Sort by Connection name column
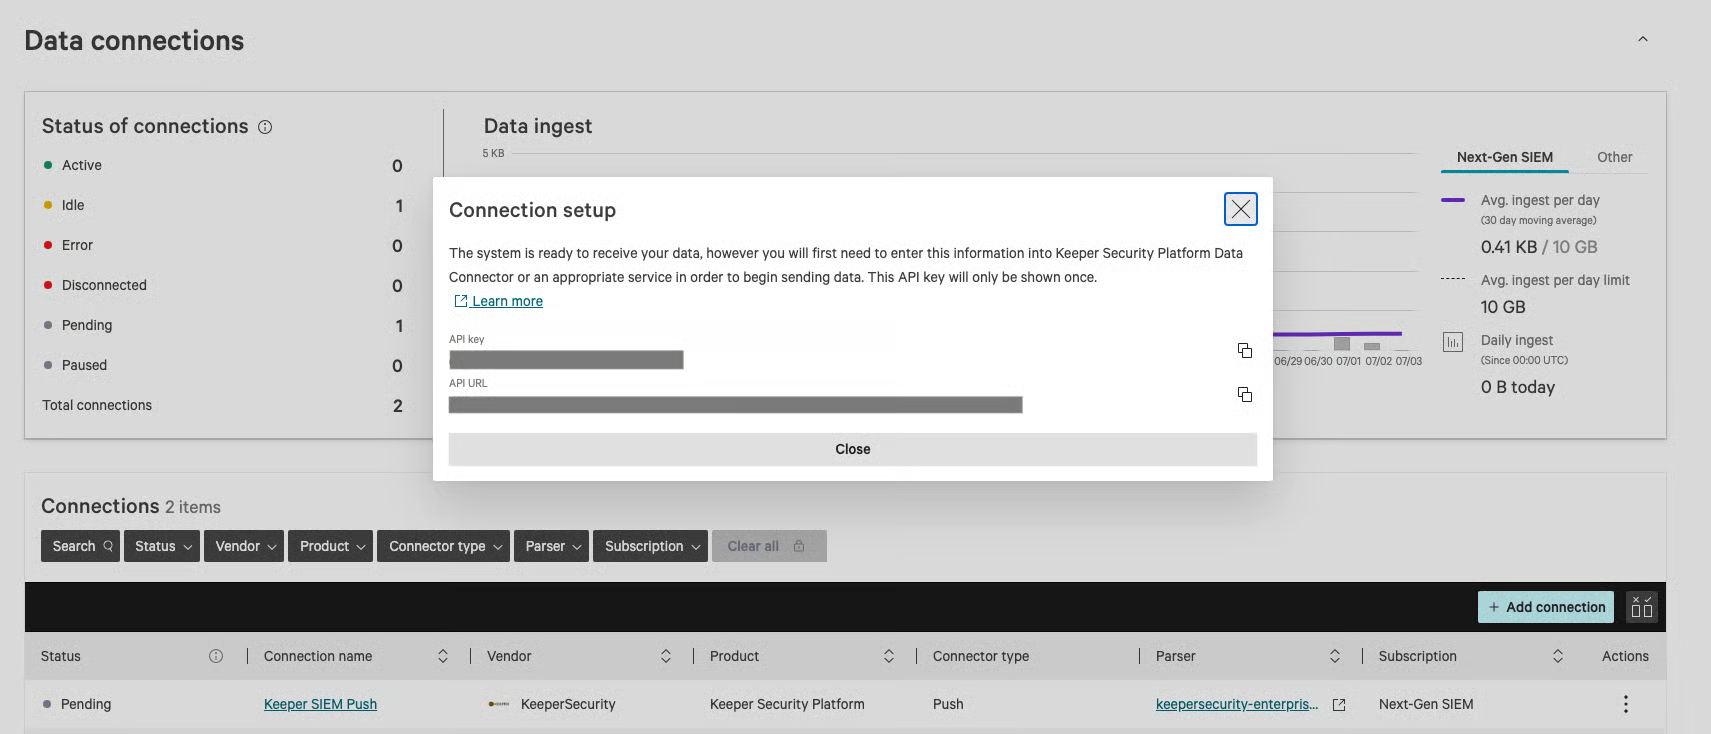Image resolution: width=1711 pixels, height=734 pixels. point(442,656)
